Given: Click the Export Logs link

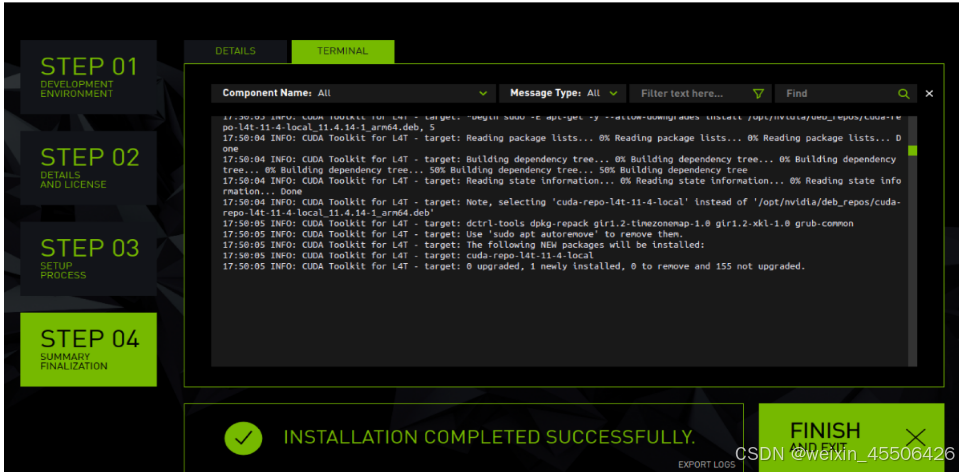Looking at the screenshot, I should pyautogui.click(x=706, y=465).
